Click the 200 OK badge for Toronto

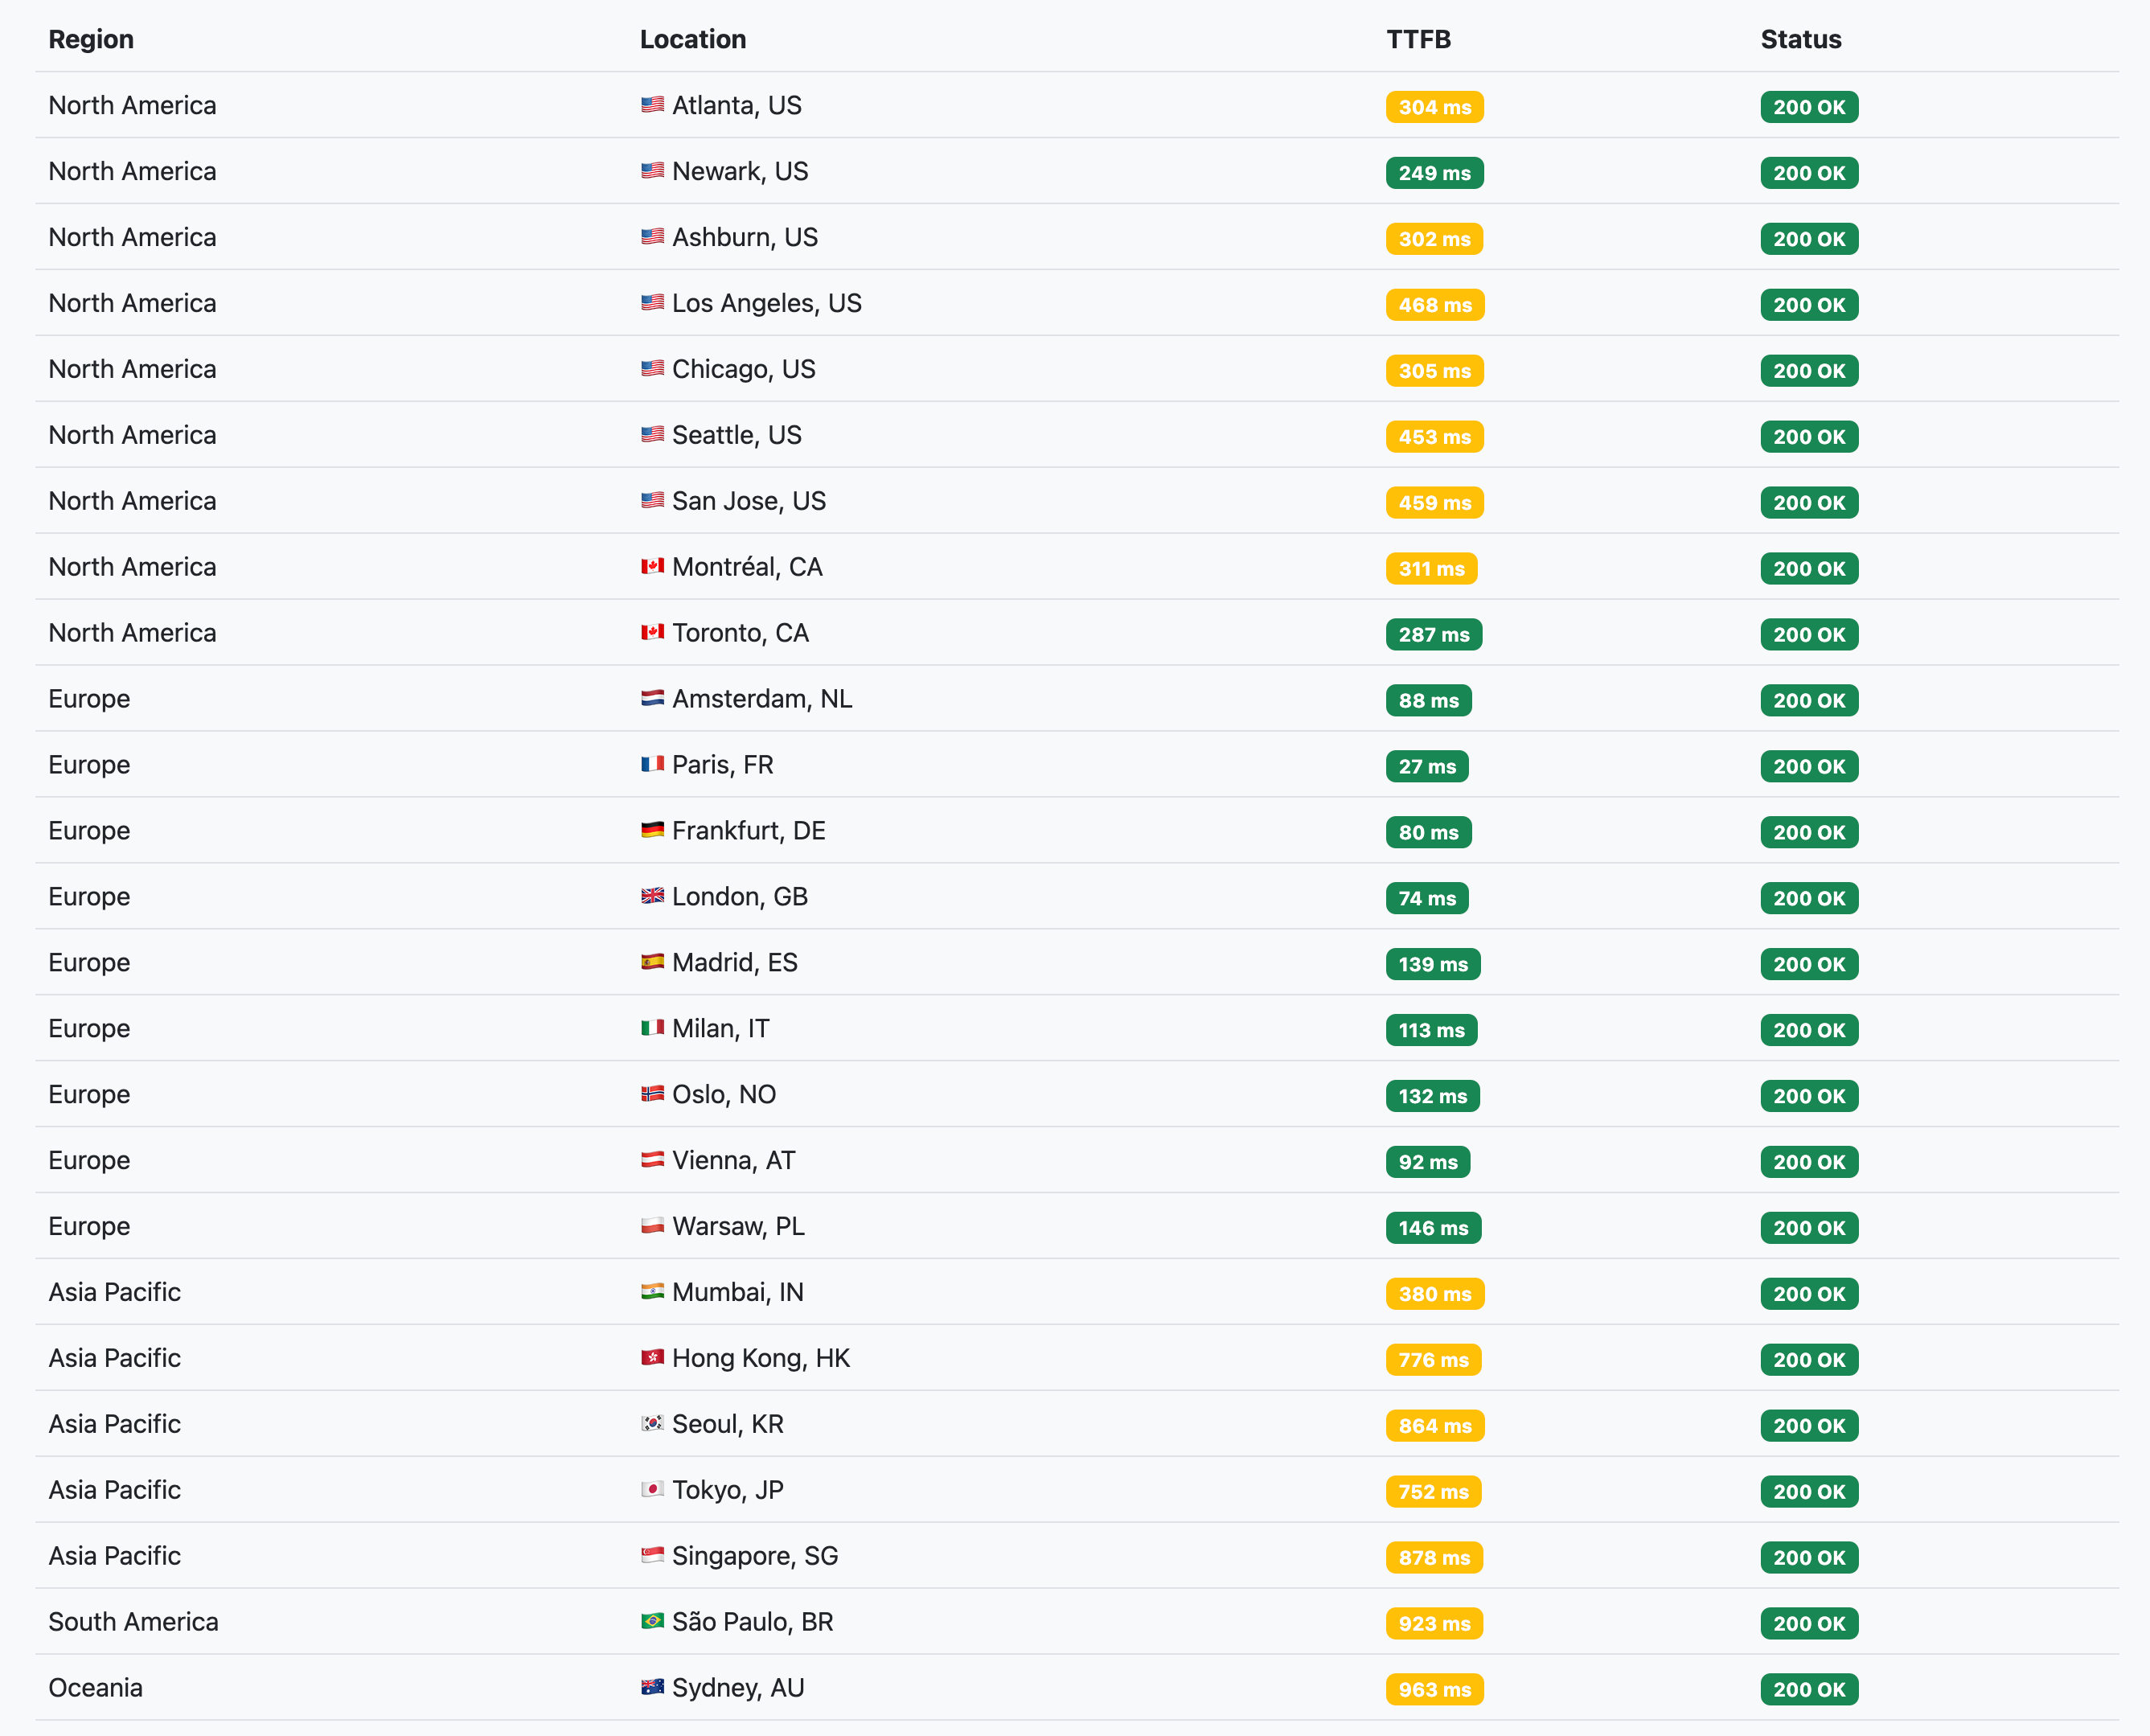1809,635
